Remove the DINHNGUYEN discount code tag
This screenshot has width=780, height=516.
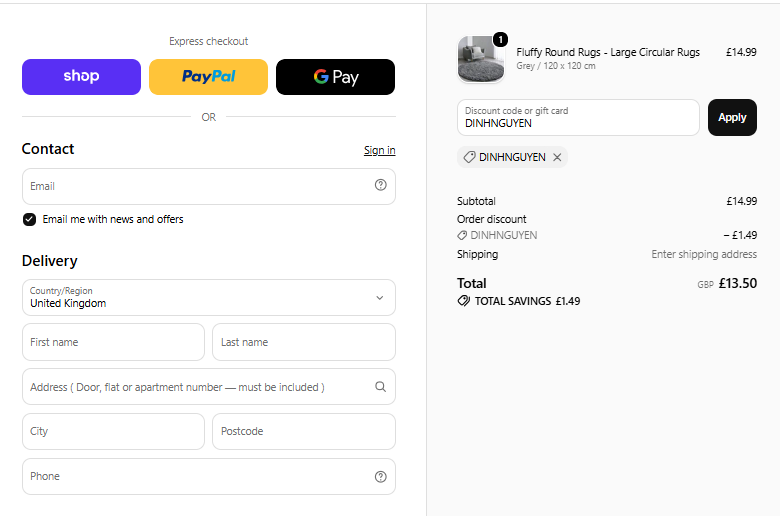pos(557,157)
